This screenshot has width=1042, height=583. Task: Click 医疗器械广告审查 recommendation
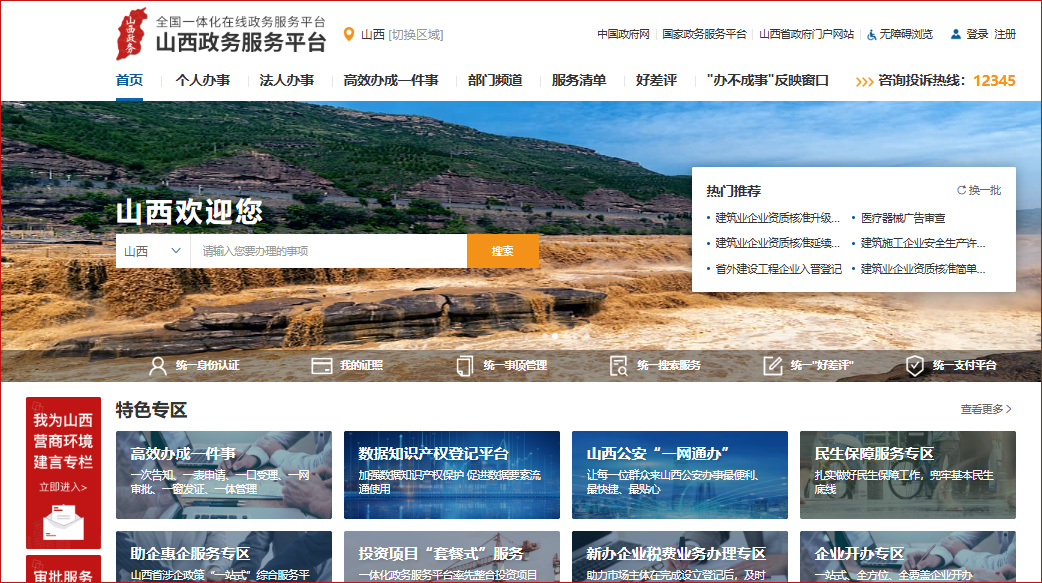tap(903, 218)
